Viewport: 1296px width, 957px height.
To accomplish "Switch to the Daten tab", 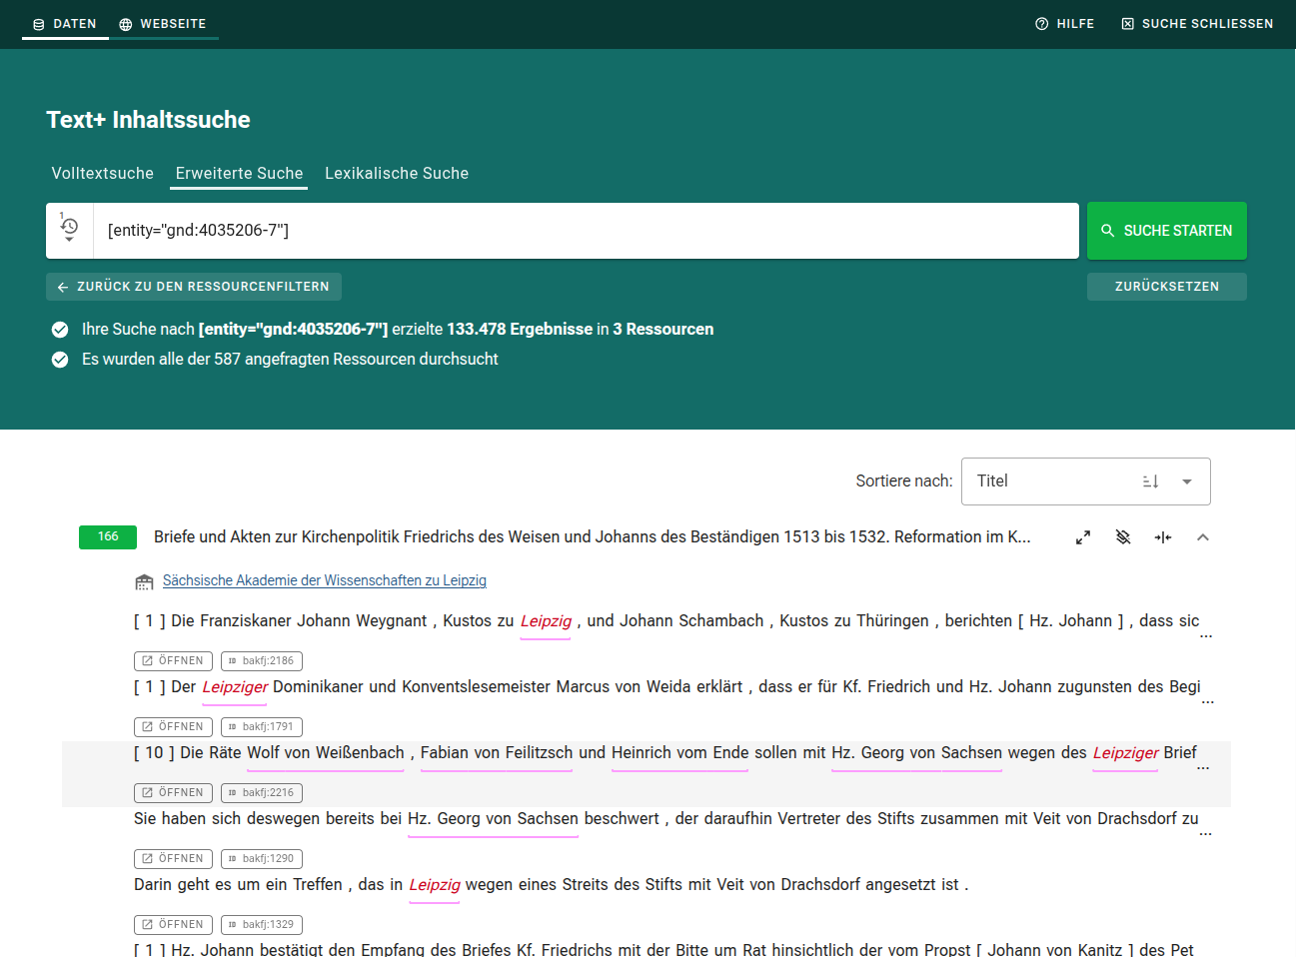I will click(x=65, y=23).
